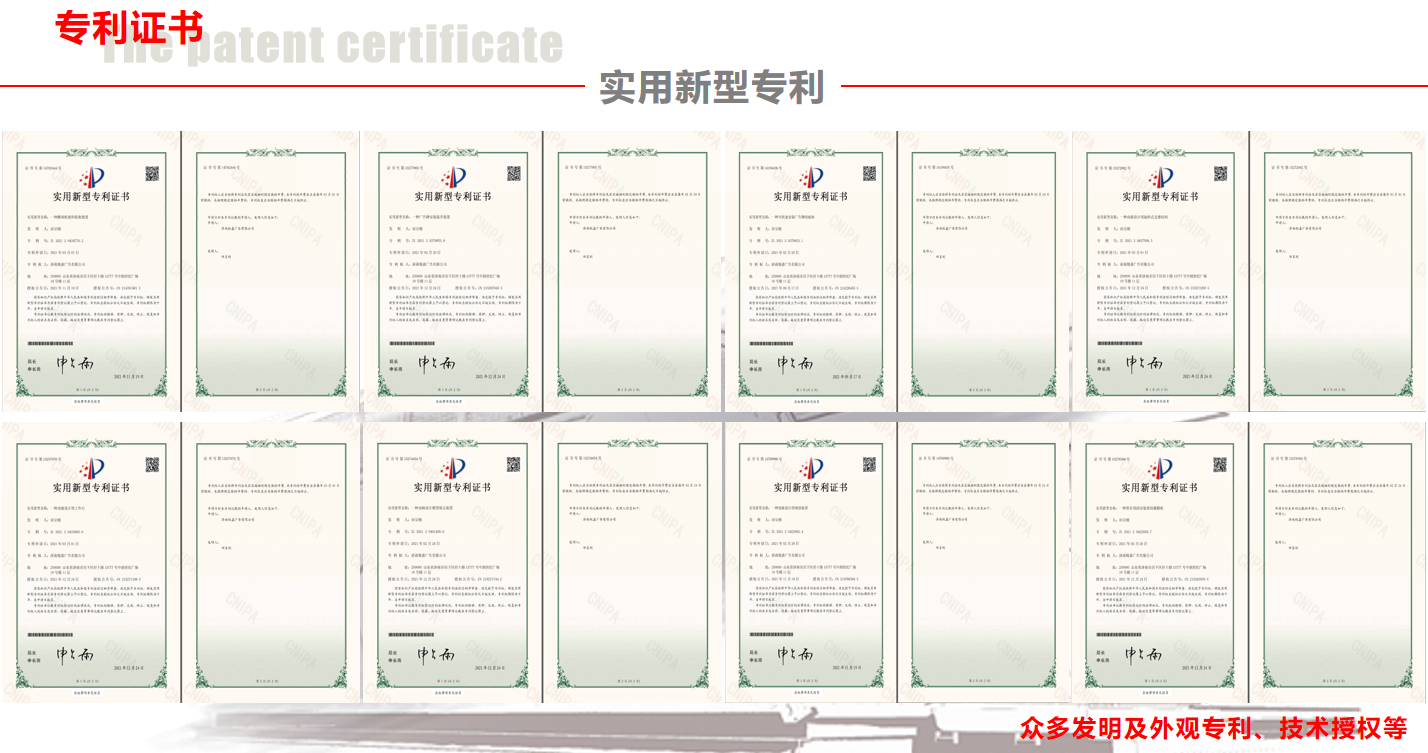This screenshot has height=753, width=1428.
Task: Open the back page of the bottom-right certificate
Action: pyautogui.click(x=1337, y=560)
